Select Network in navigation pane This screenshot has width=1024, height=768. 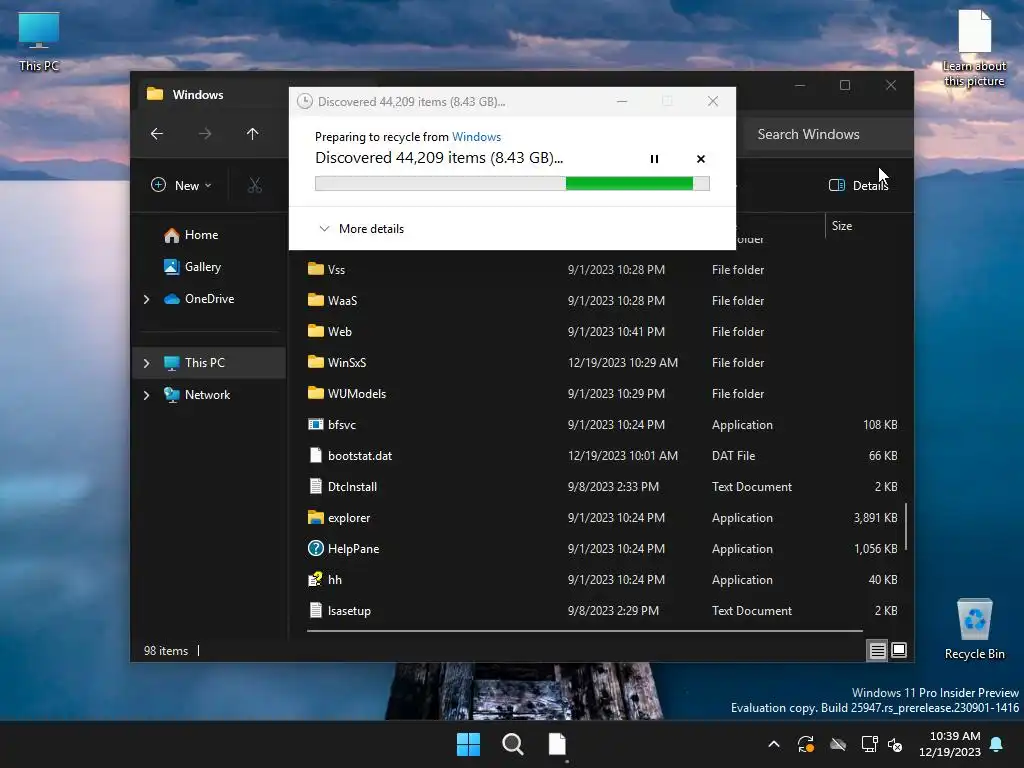[x=197, y=395]
